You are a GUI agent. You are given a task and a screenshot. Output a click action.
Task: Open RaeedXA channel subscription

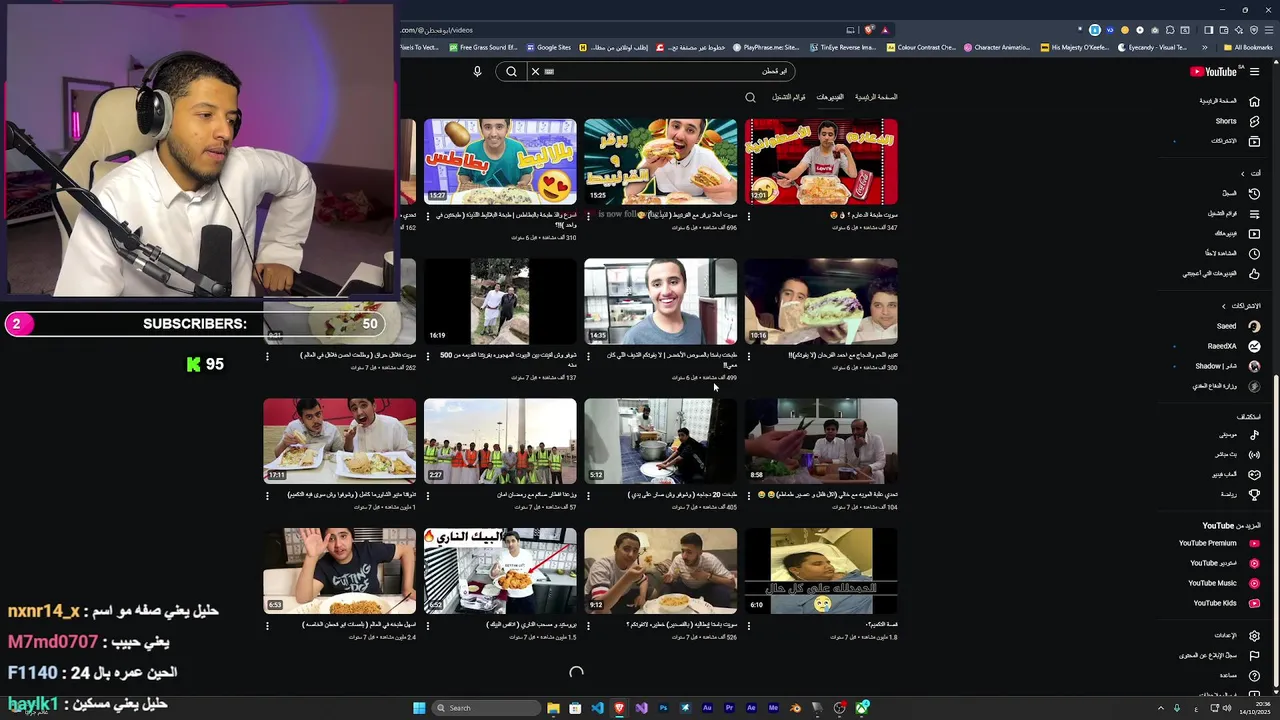[1233, 346]
